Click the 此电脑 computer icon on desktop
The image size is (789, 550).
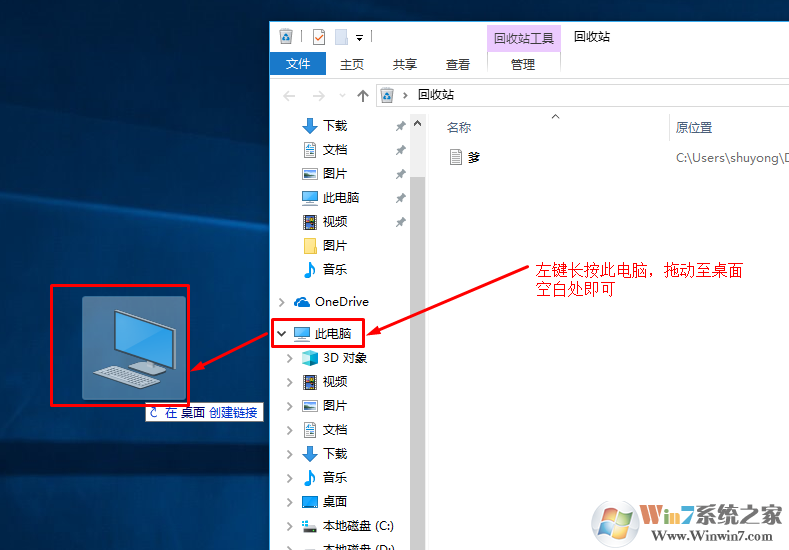[x=134, y=348]
